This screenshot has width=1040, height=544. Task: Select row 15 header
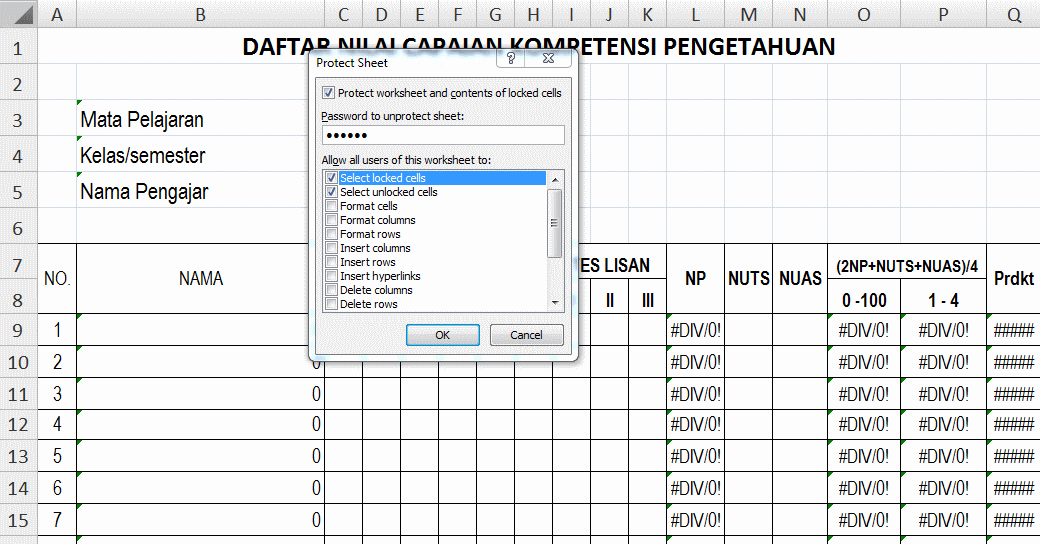coord(19,520)
